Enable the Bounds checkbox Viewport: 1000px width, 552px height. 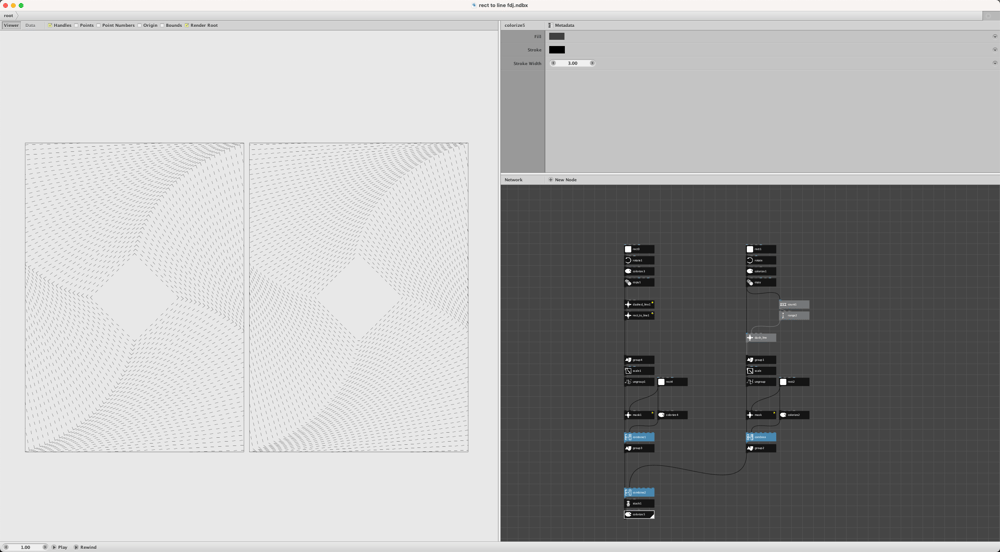pyautogui.click(x=162, y=25)
